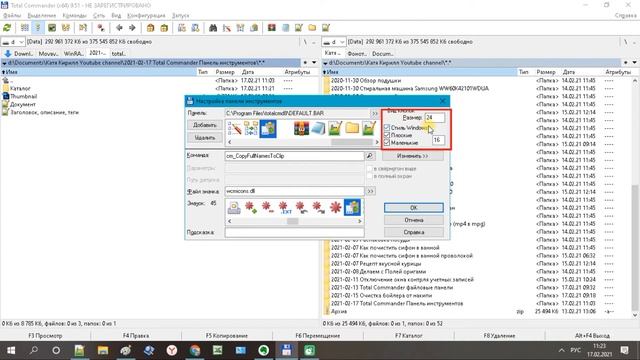
Task: Open right panel directory history down arrow
Action: tap(635, 62)
